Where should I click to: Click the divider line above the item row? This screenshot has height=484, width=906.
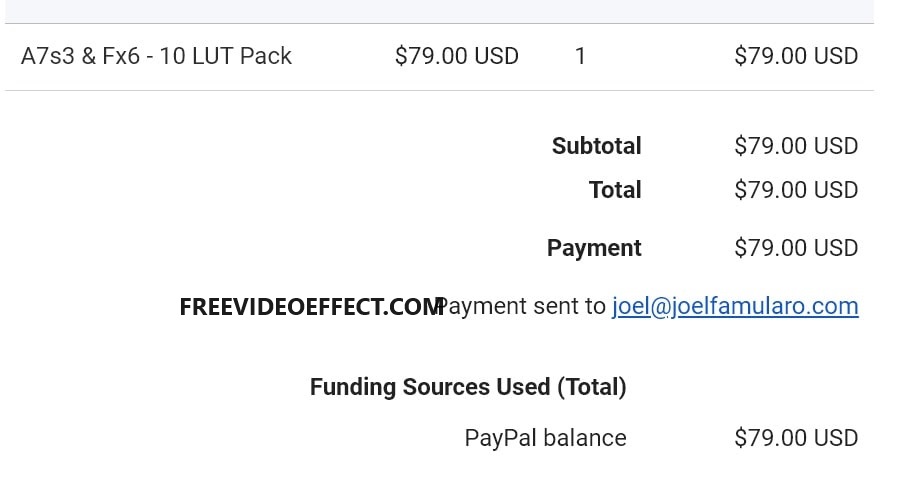(x=440, y=23)
